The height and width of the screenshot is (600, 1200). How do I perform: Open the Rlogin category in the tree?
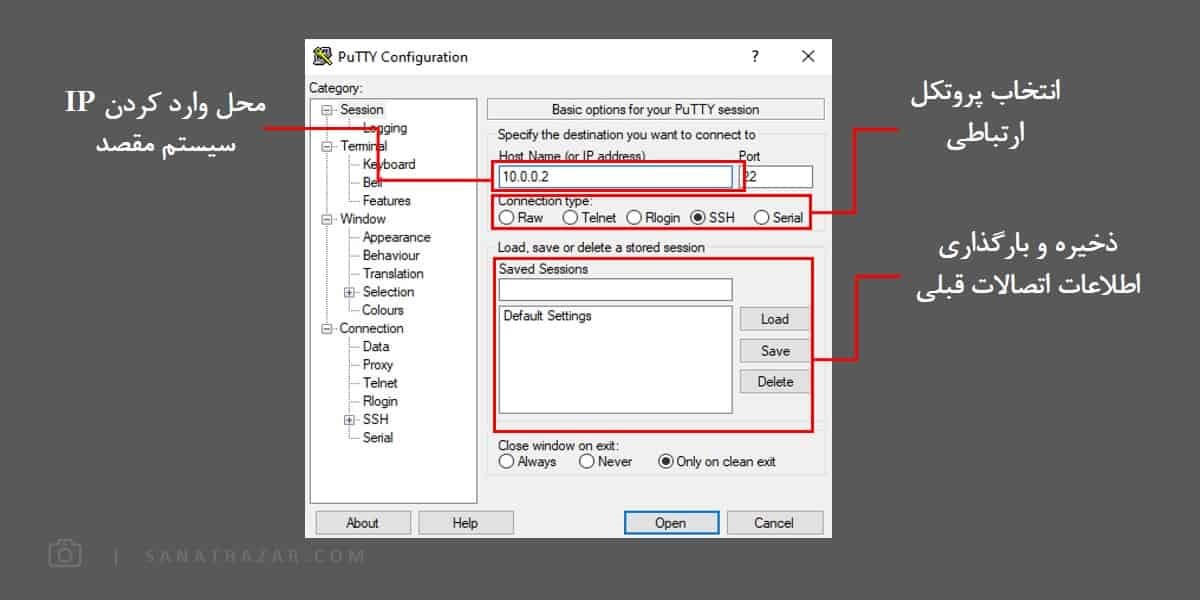(x=380, y=401)
